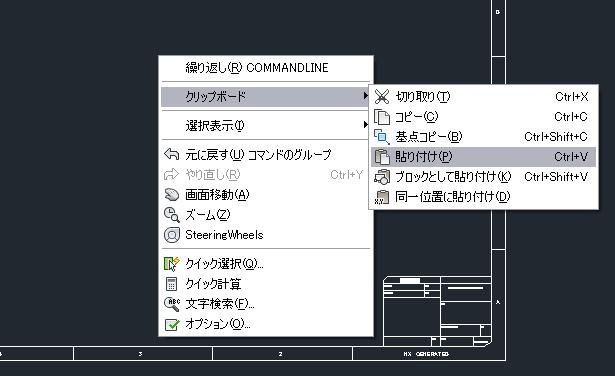This screenshot has width=615, height=376.
Task: Expand the クリップボード submenu arrow
Action: (365, 96)
